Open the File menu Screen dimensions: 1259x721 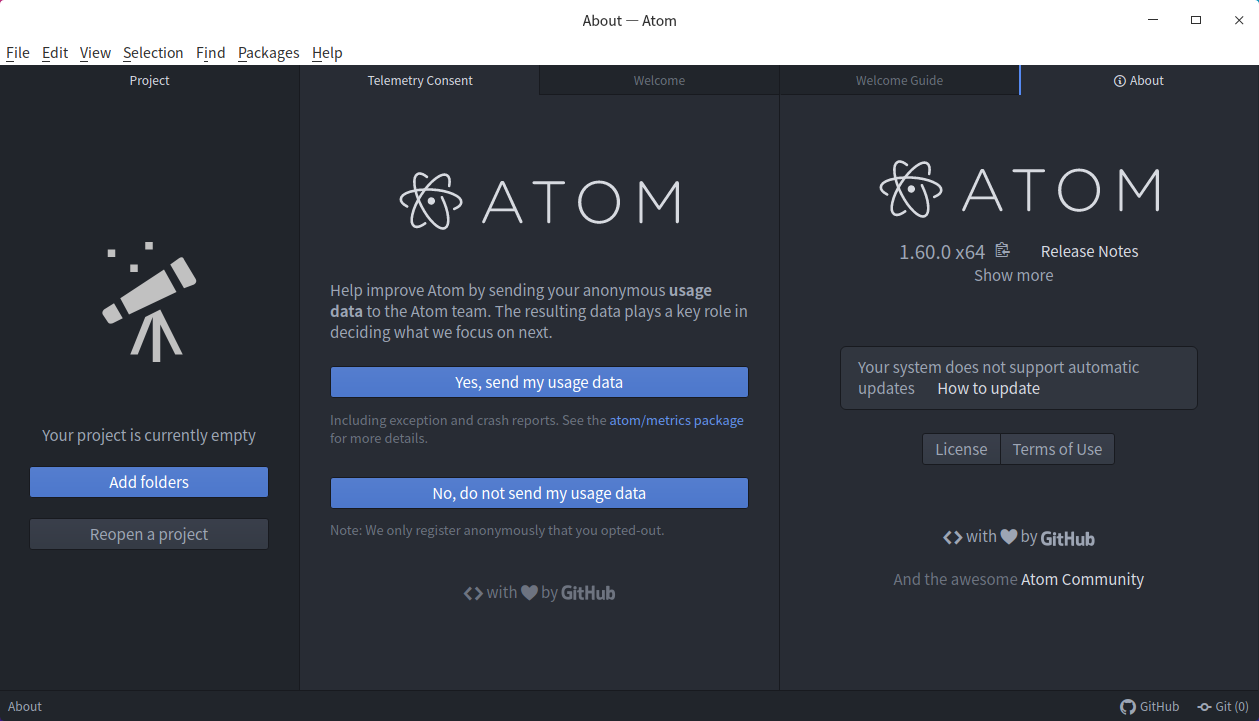[18, 53]
